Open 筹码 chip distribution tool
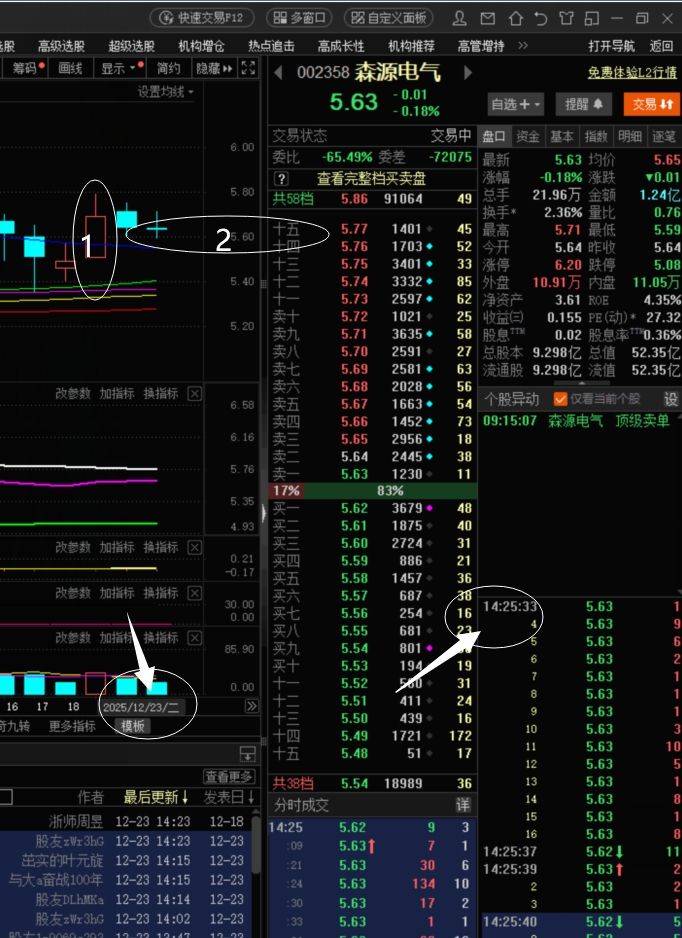 pos(25,68)
